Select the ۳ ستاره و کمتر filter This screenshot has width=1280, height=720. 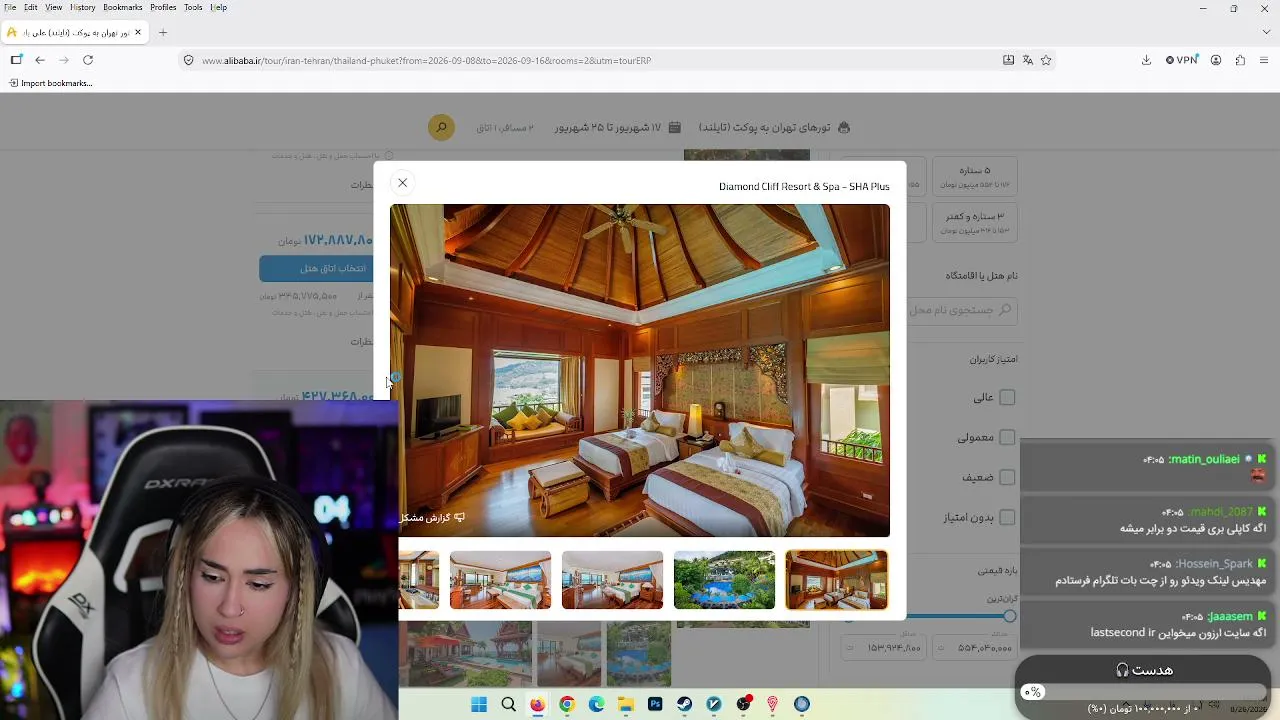click(x=973, y=222)
